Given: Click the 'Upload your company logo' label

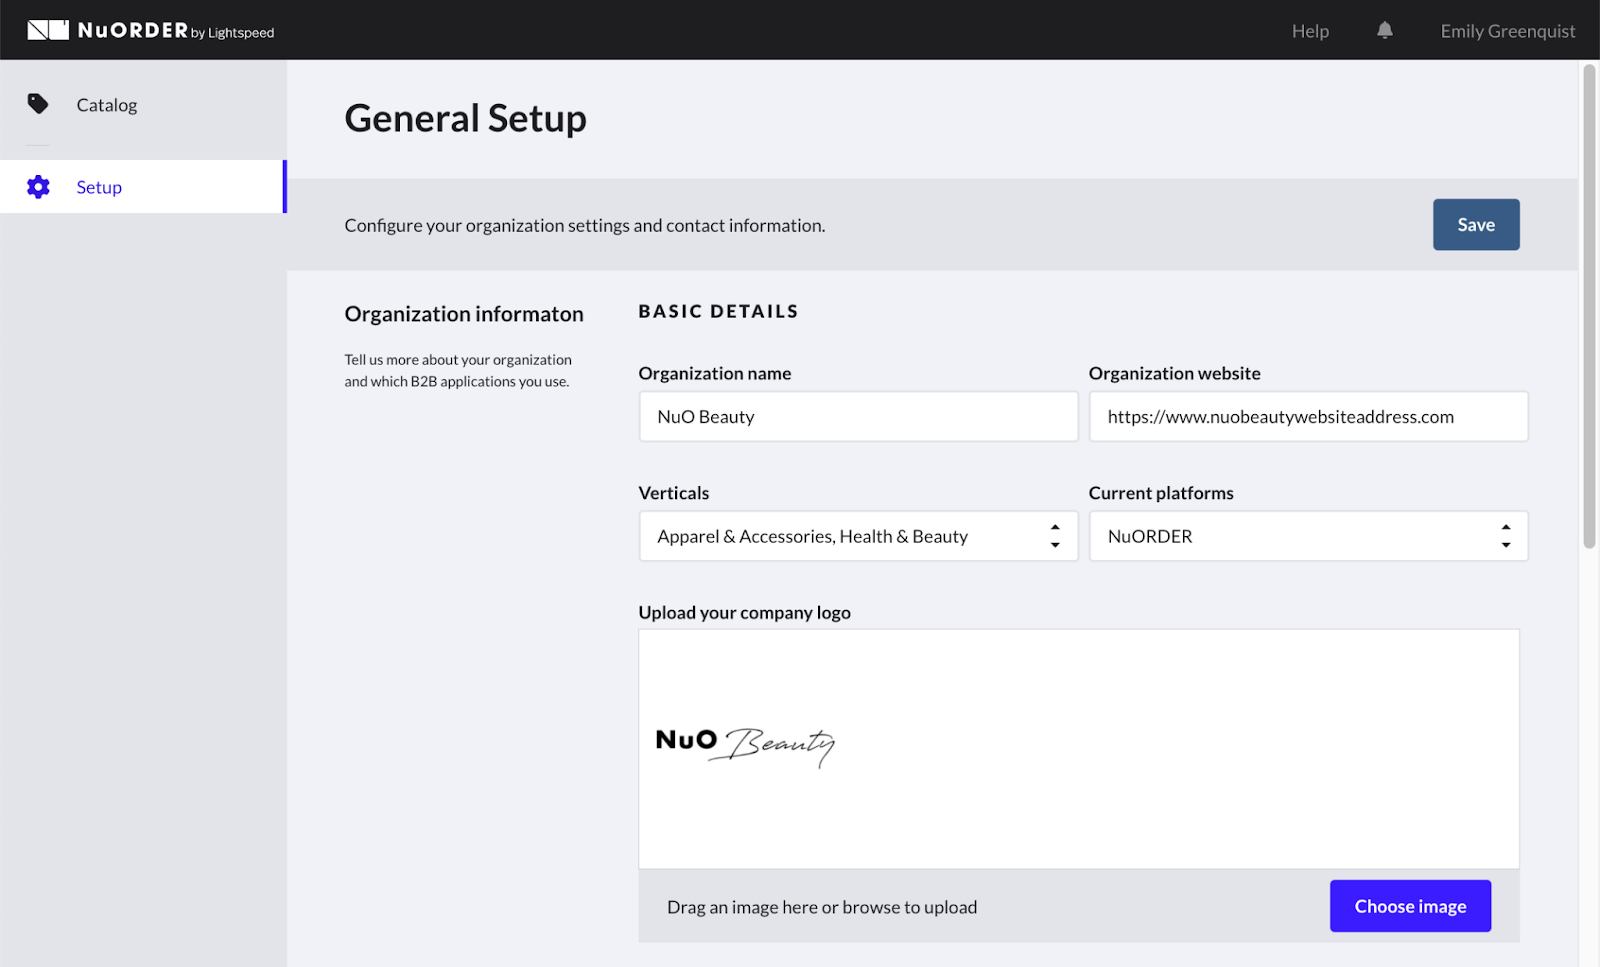Looking at the screenshot, I should (x=744, y=613).
